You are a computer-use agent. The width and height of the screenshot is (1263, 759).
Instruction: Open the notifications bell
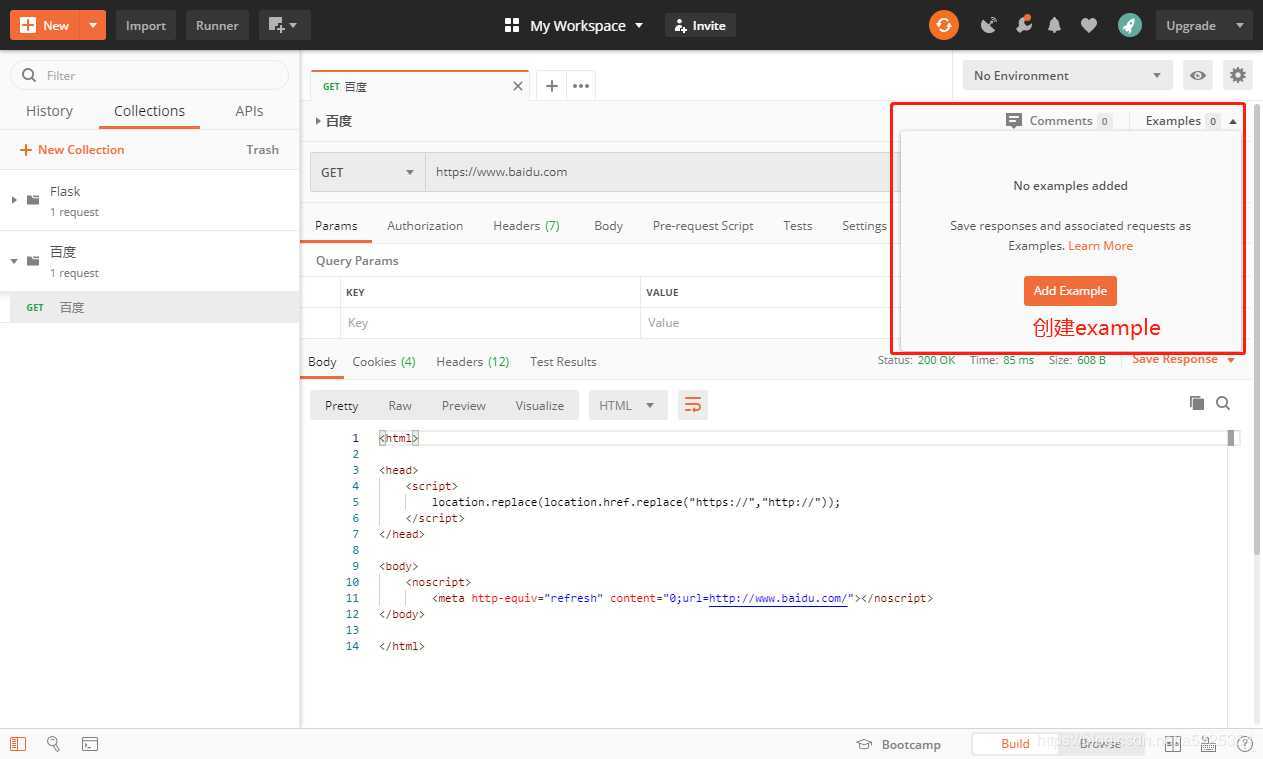click(x=1054, y=25)
